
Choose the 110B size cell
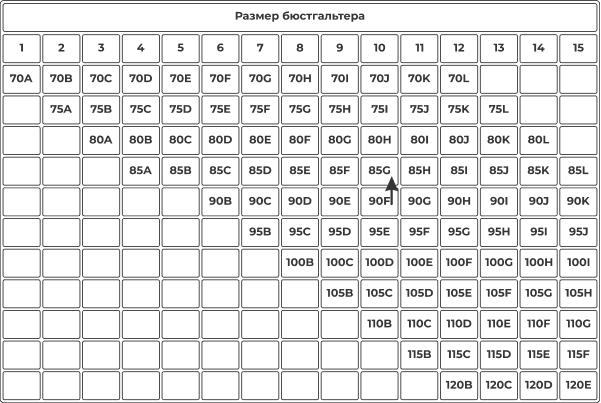coord(379,323)
